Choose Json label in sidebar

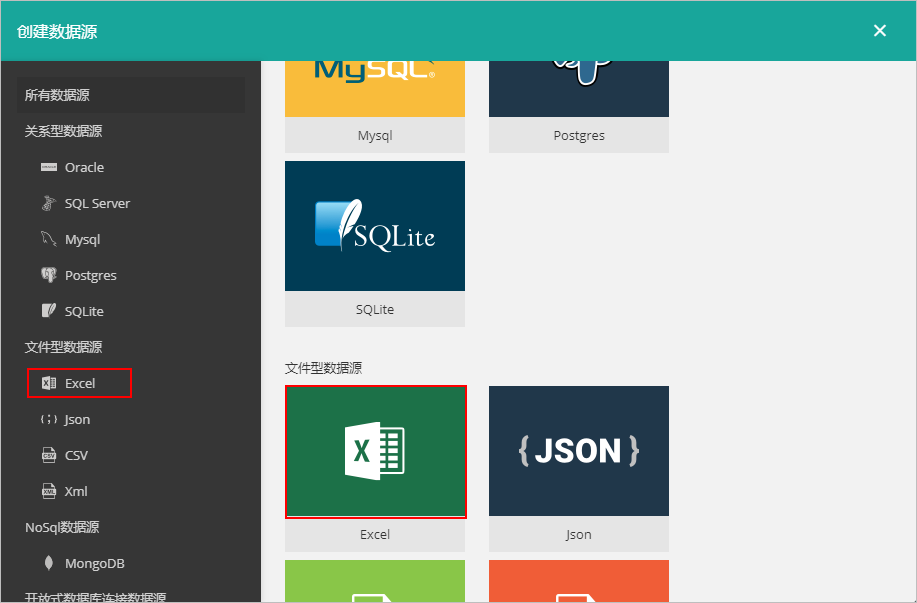click(x=77, y=419)
